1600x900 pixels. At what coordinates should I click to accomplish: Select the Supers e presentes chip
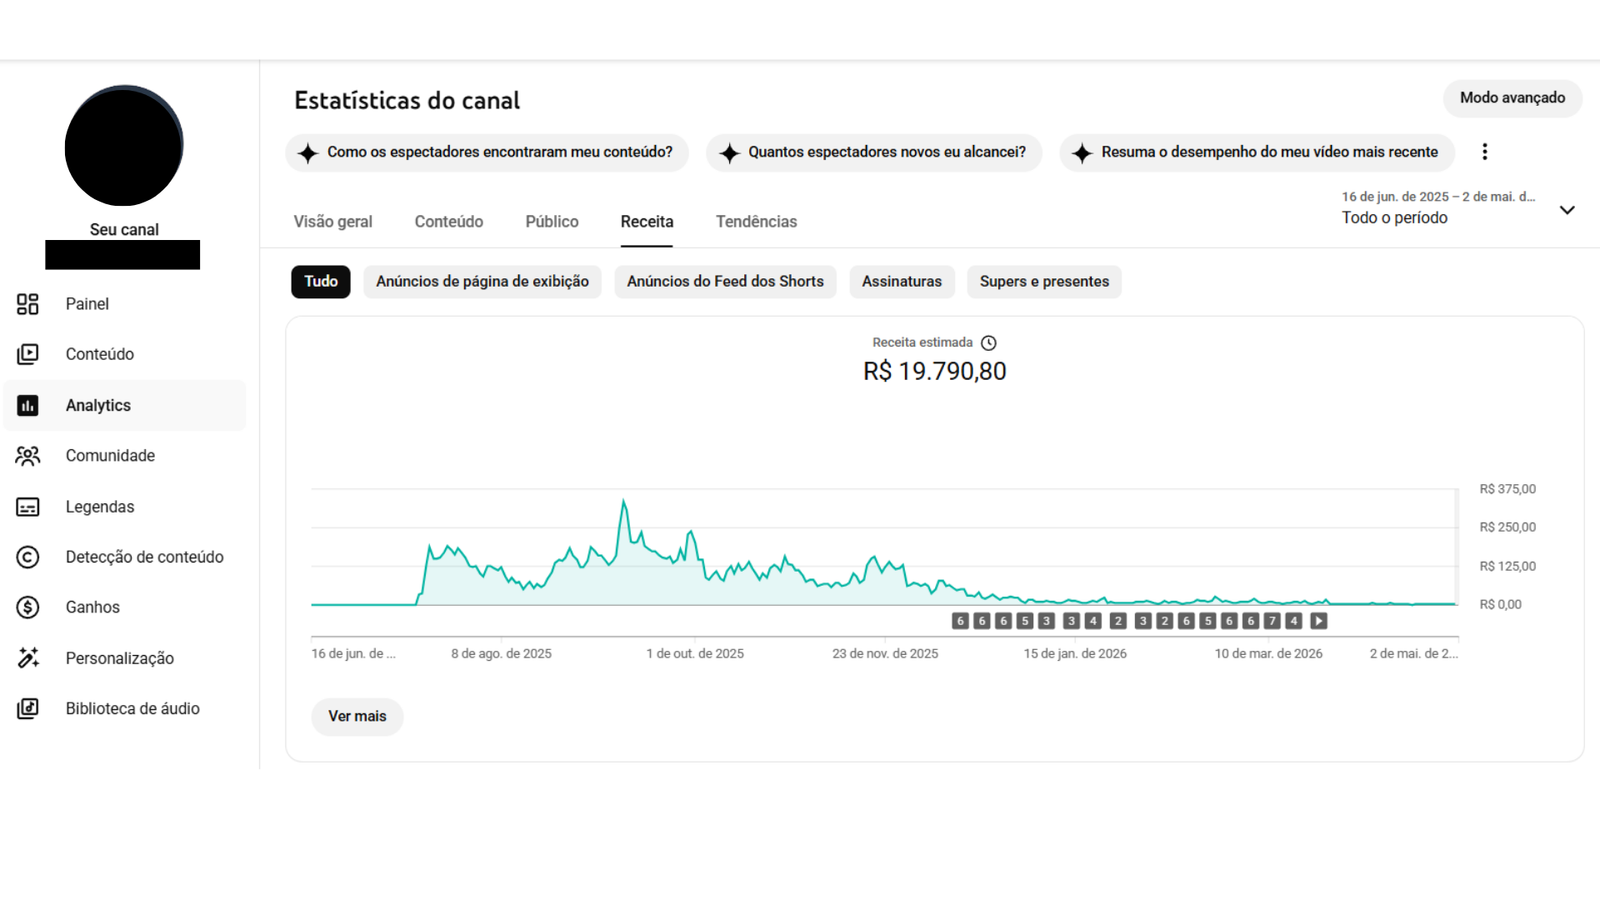[x=1044, y=282]
